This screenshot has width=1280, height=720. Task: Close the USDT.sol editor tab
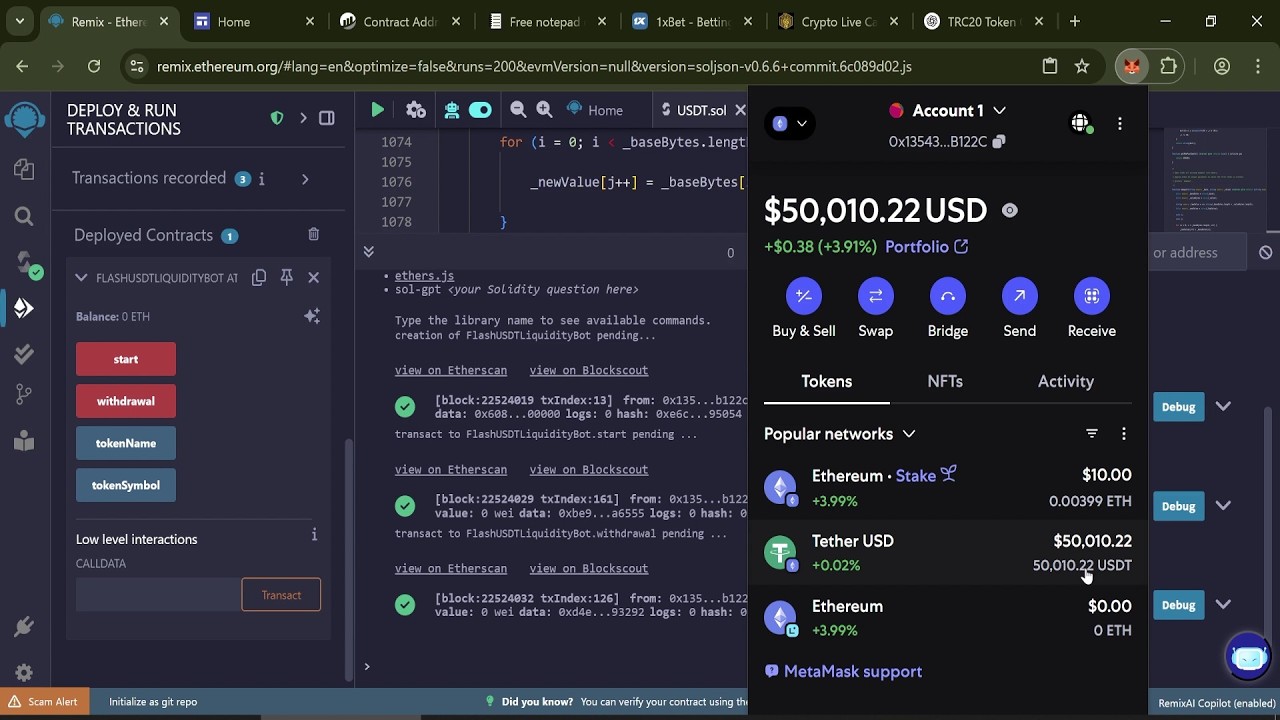coord(740,110)
